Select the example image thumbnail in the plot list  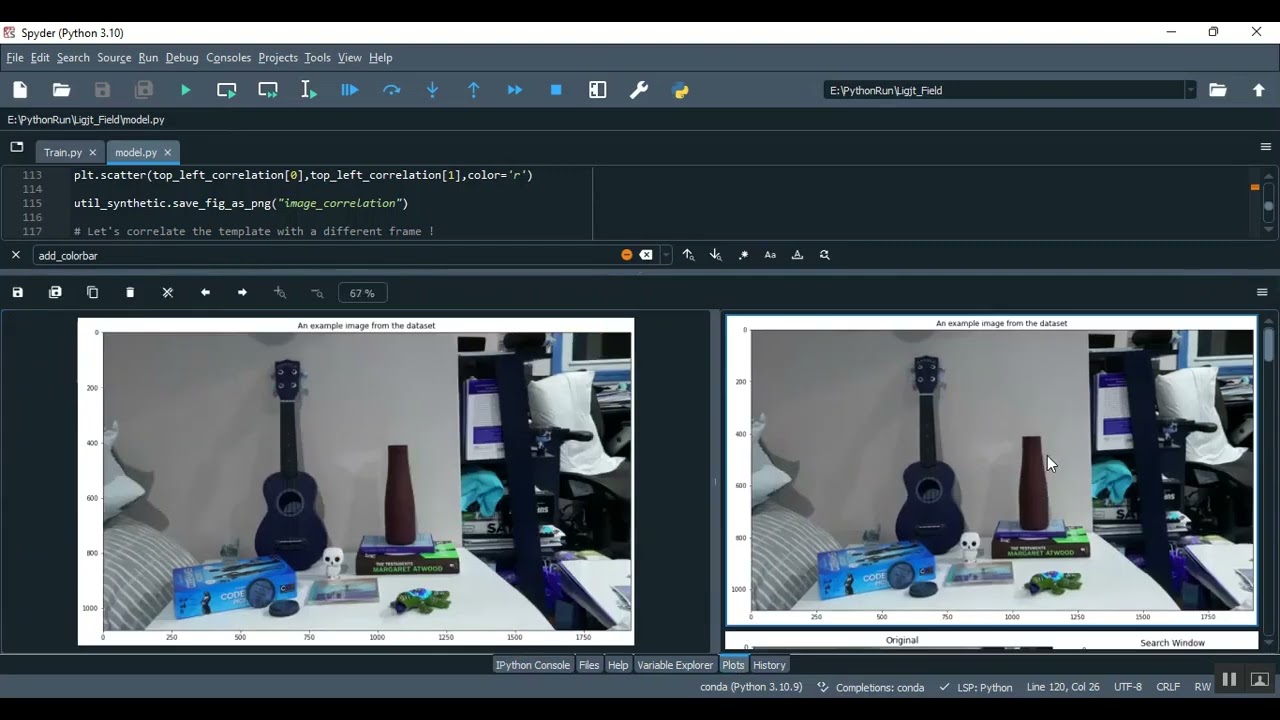pos(991,471)
